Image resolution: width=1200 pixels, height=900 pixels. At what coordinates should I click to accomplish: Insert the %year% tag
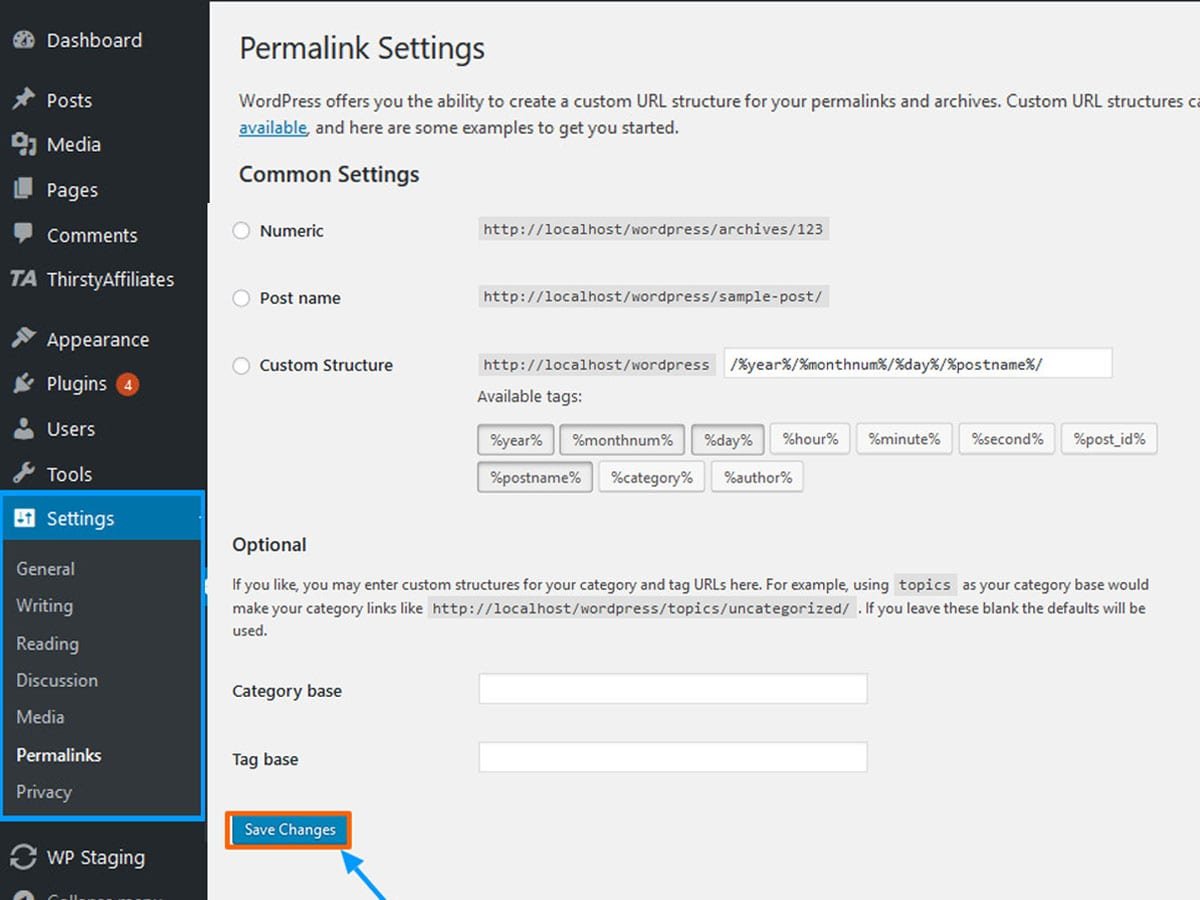coord(516,440)
